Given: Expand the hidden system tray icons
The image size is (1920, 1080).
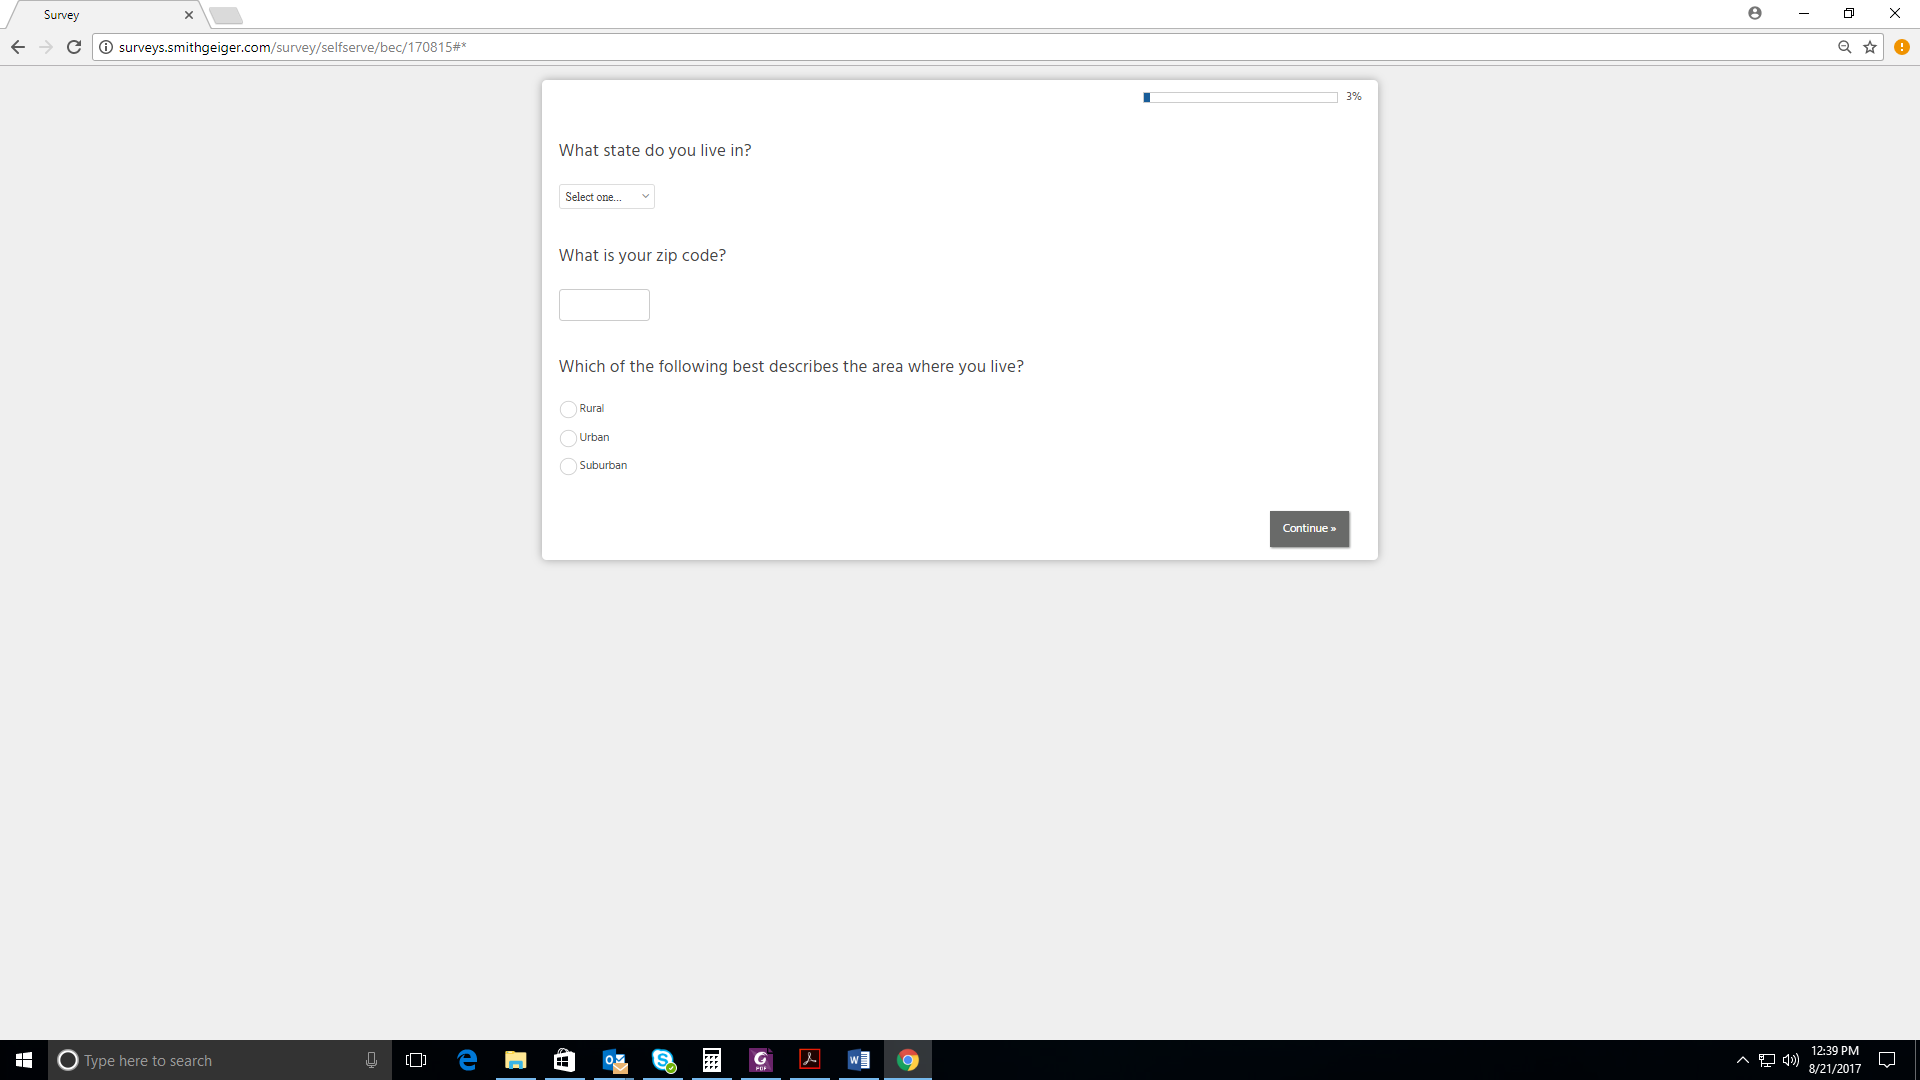Looking at the screenshot, I should point(1743,1060).
